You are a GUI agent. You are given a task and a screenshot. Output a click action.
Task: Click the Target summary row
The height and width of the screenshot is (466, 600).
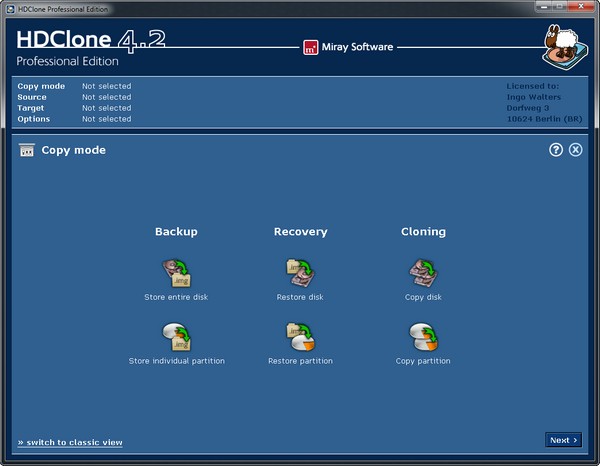pyautogui.click(x=74, y=108)
